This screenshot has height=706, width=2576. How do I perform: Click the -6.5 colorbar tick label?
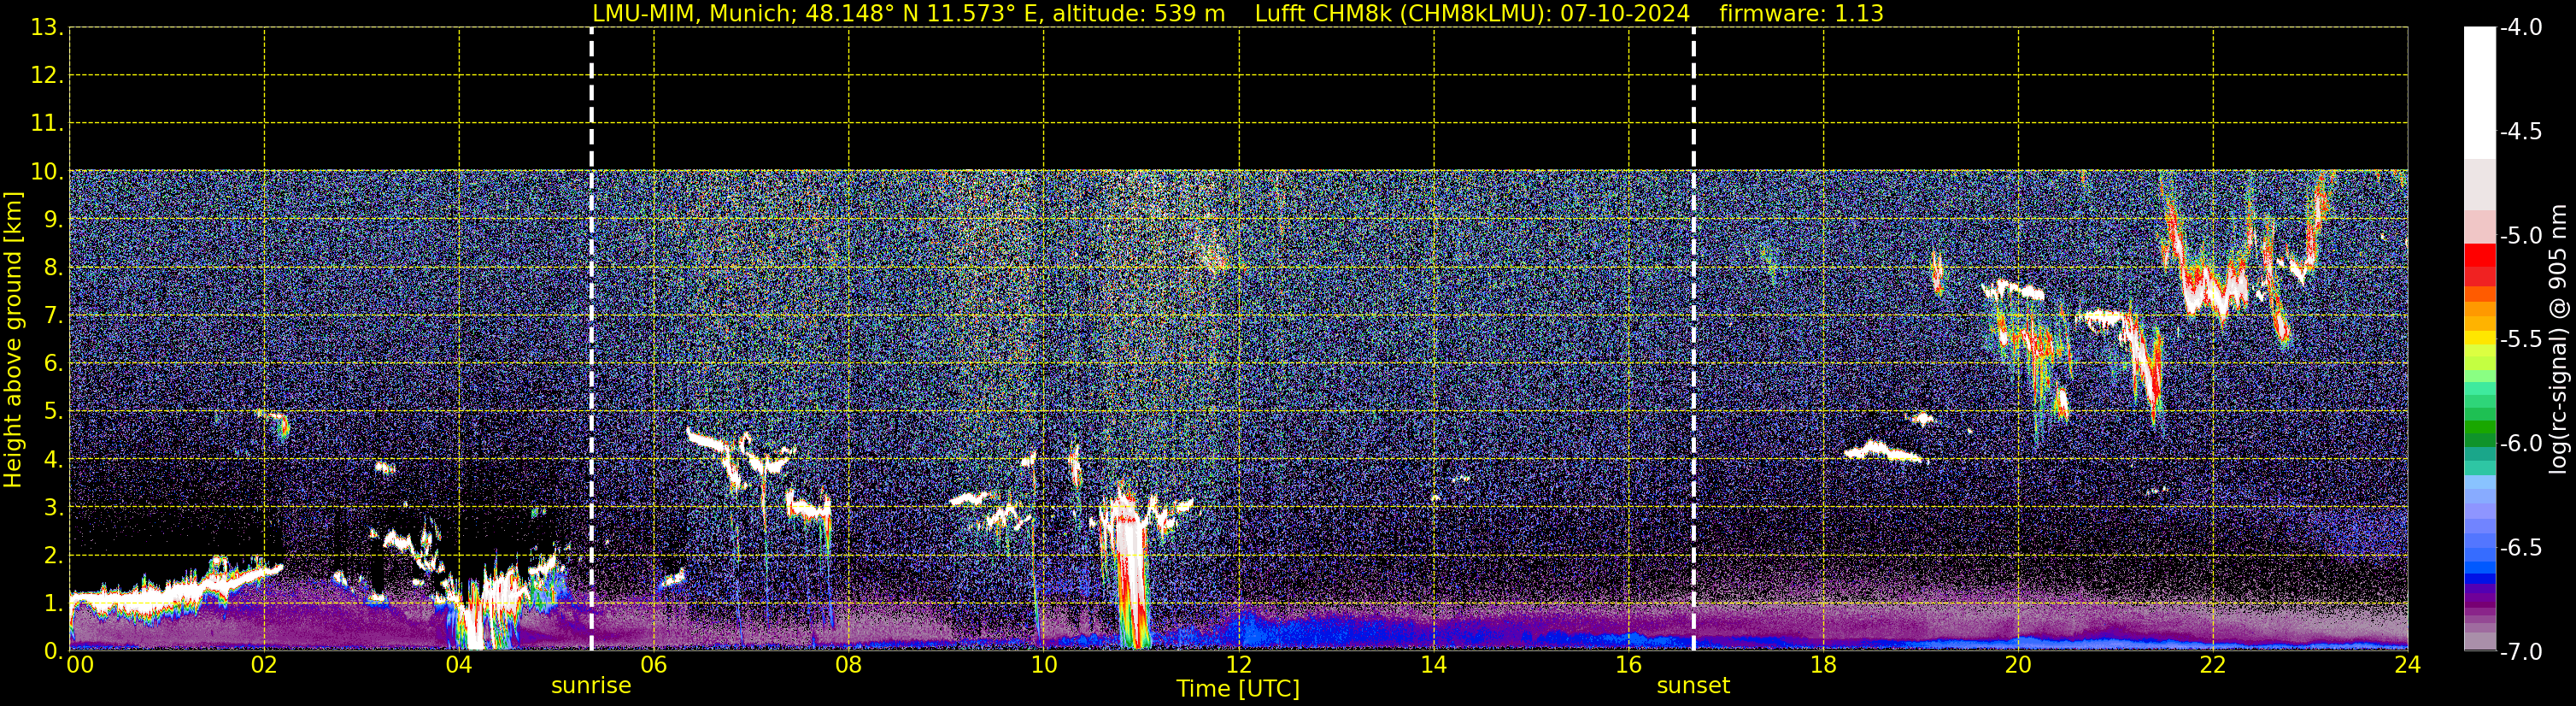2520,548
